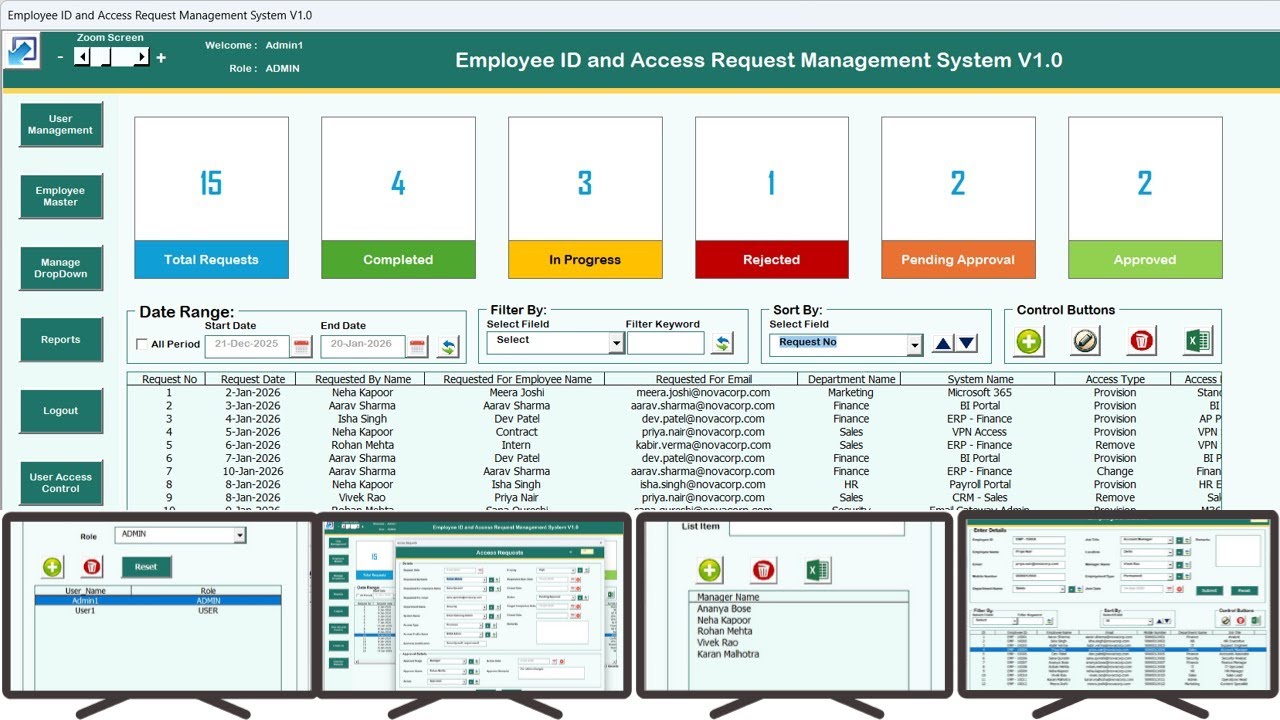Click Intern cell in request 5 row

pyautogui.click(x=516, y=445)
